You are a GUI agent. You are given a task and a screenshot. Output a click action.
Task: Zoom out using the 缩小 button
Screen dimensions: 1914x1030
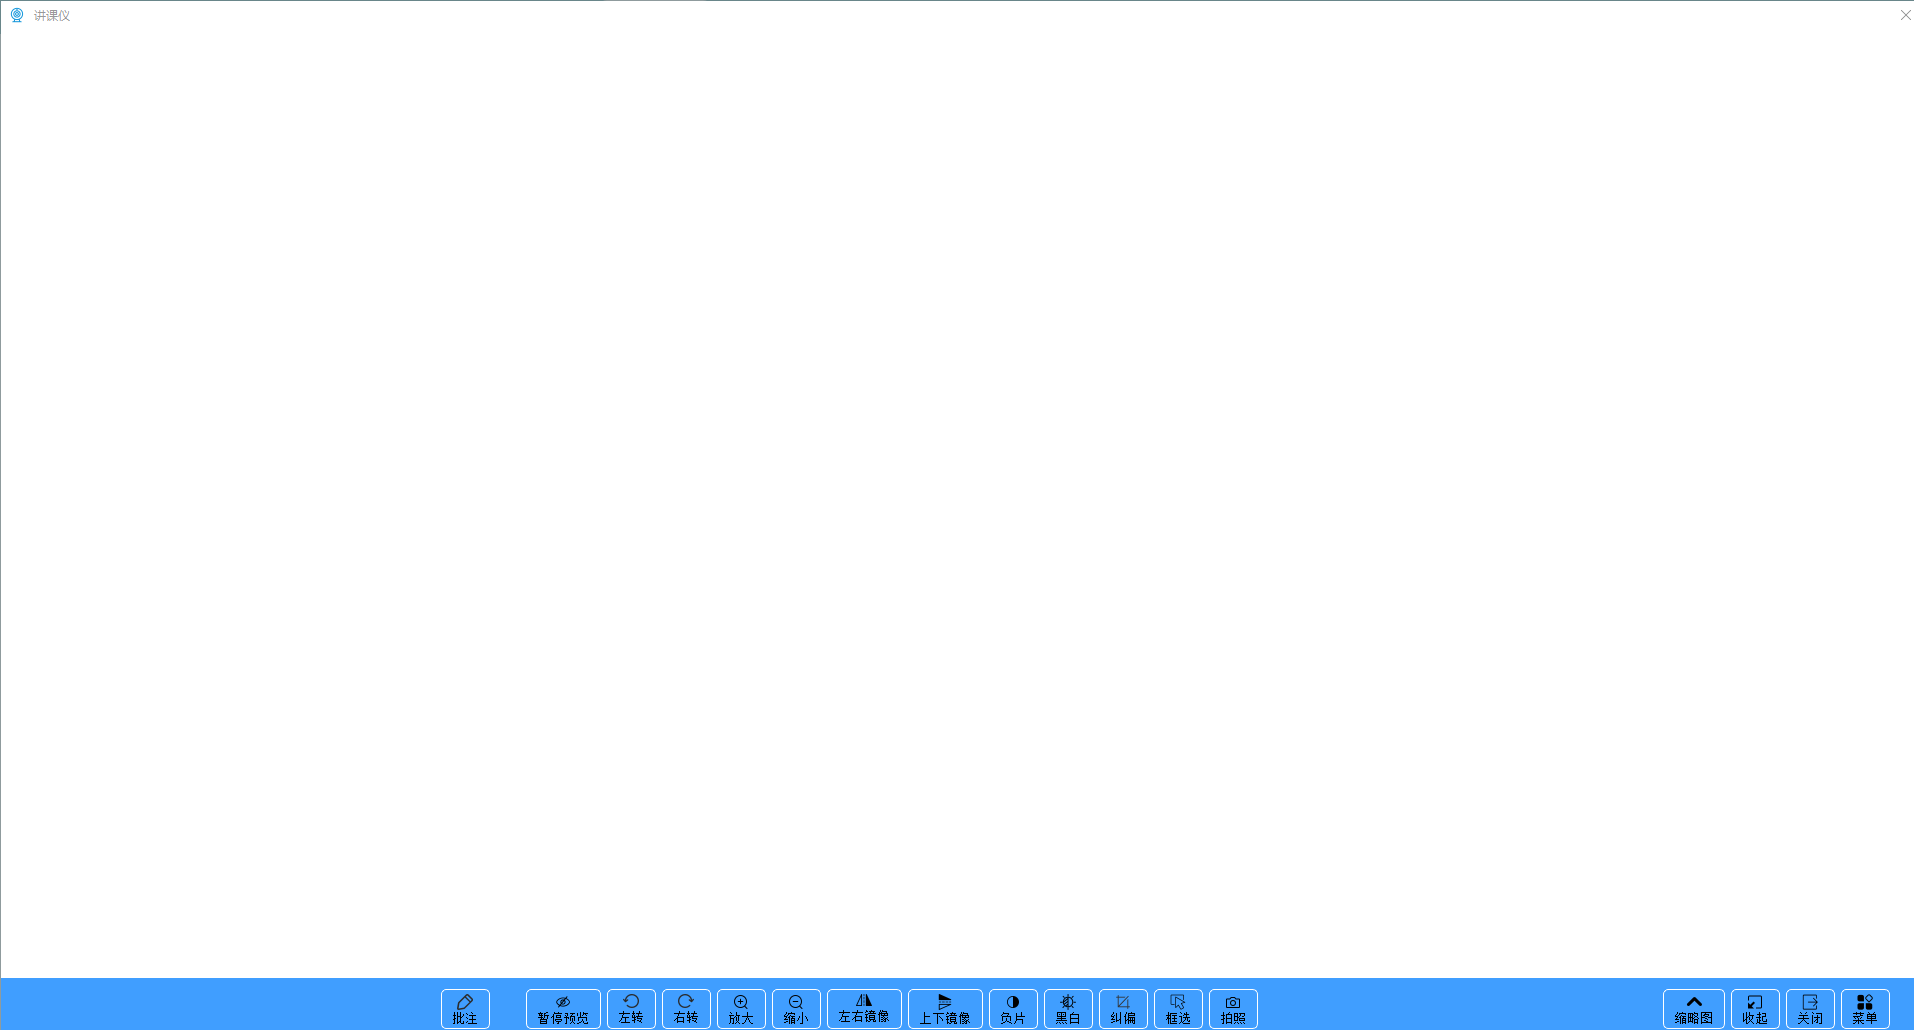[x=796, y=1009]
